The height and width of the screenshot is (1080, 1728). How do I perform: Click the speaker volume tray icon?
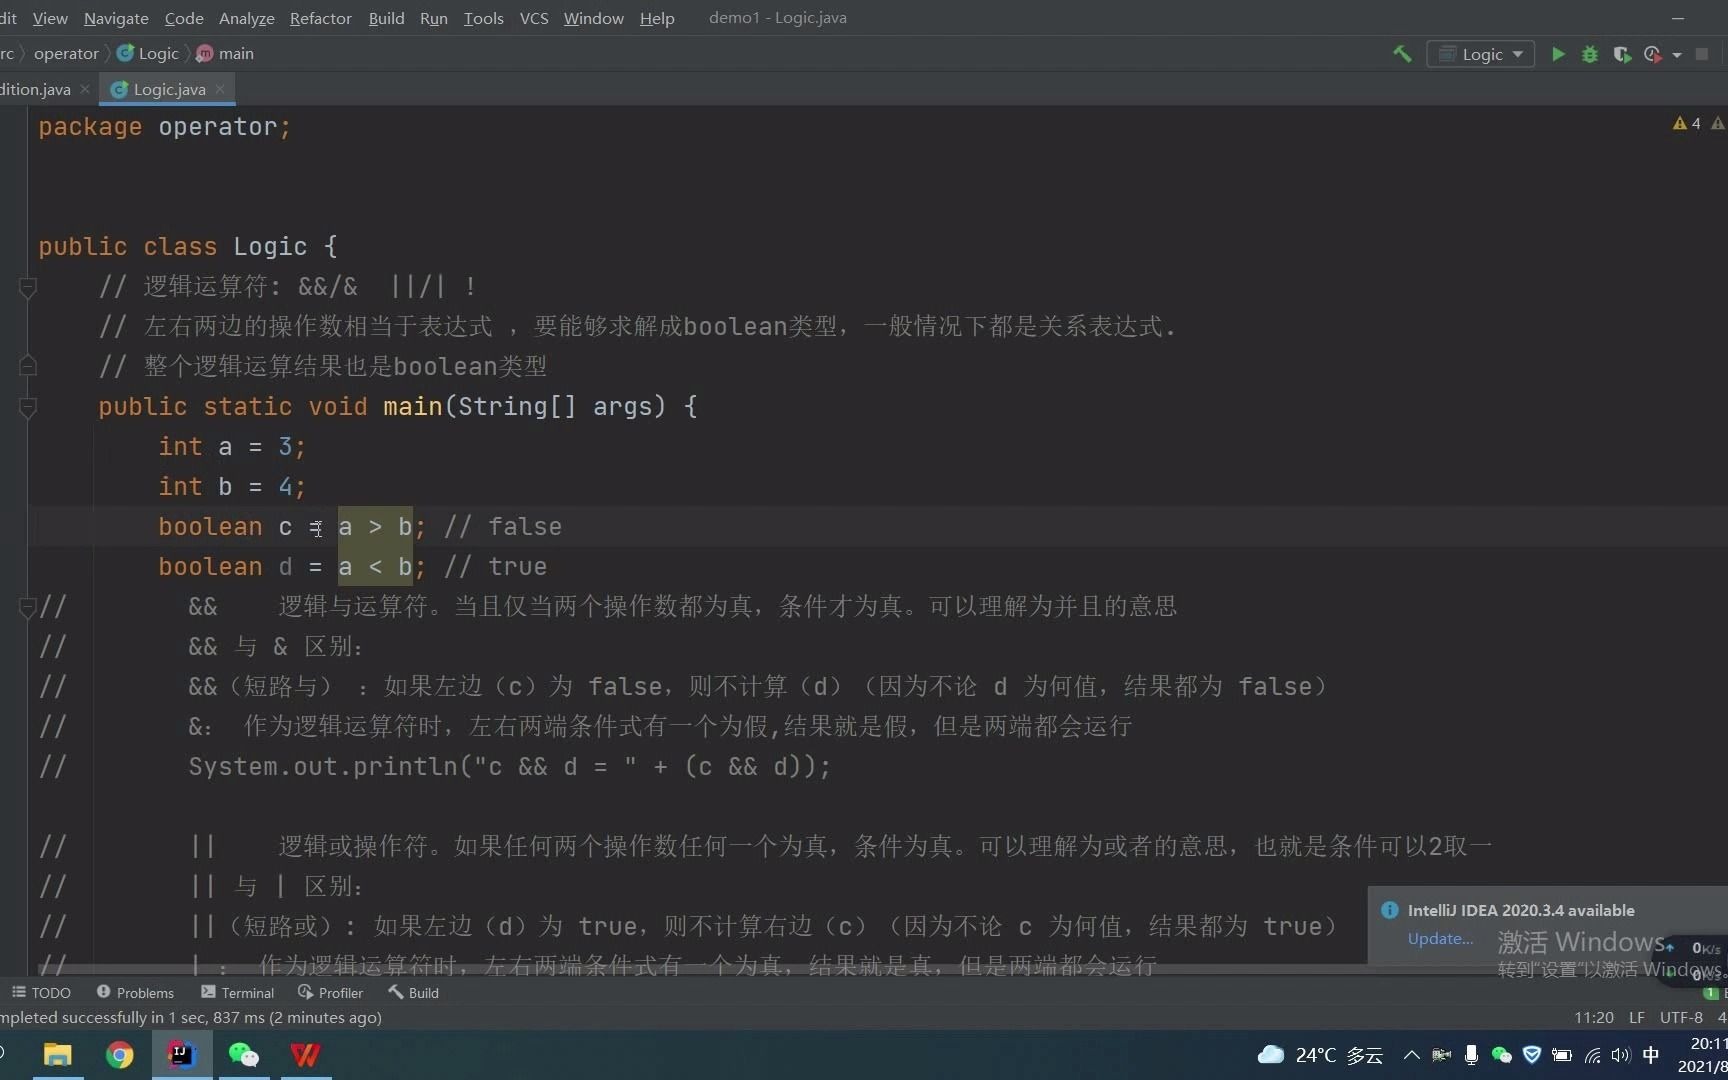pos(1621,1055)
